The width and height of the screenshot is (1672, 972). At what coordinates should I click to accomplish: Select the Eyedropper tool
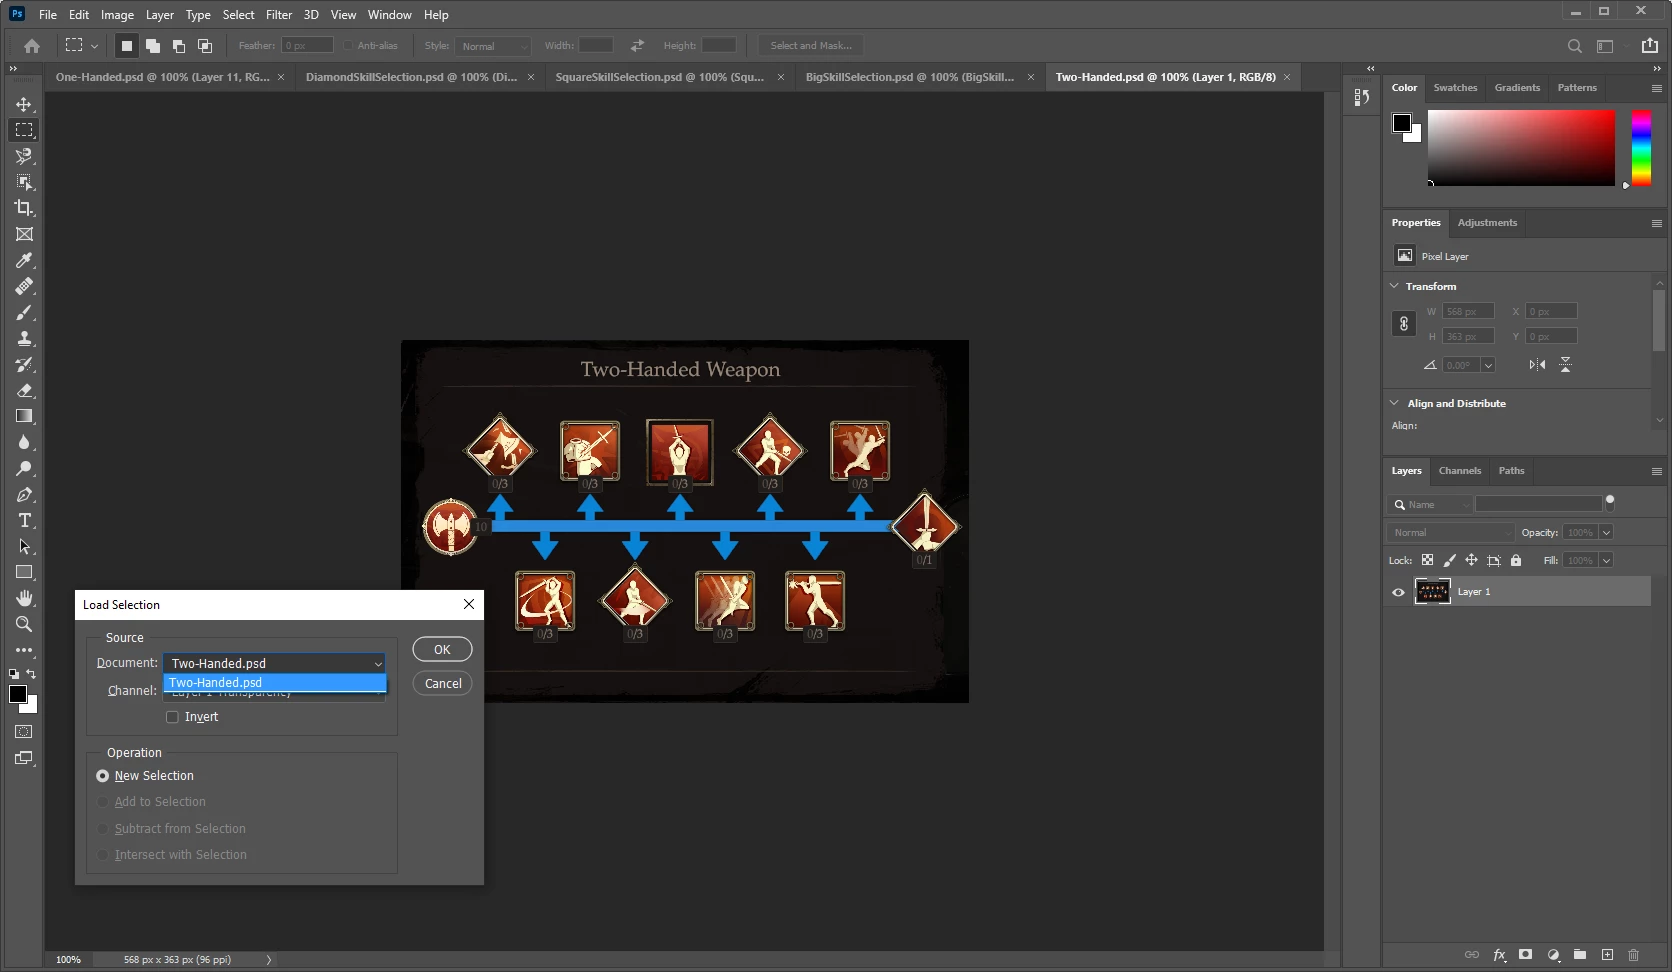click(24, 260)
